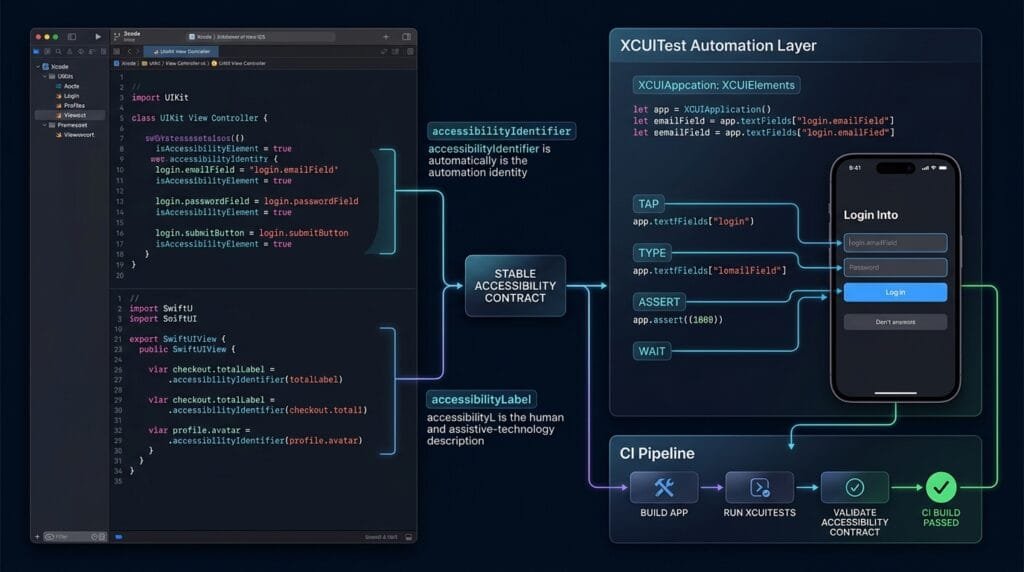The width and height of the screenshot is (1024, 572).
Task: Add a new editor with the plus icon
Action: 386,37
